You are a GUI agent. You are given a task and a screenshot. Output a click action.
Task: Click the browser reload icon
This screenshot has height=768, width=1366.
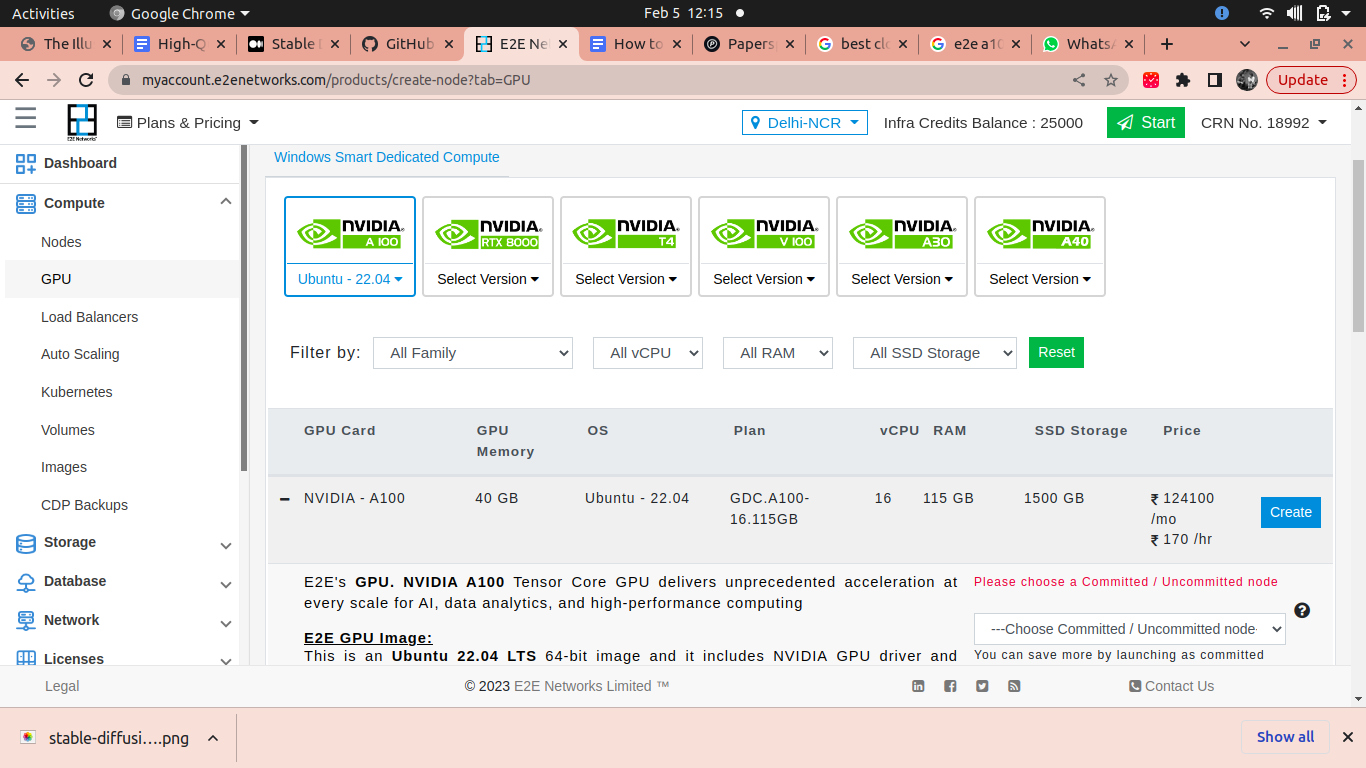click(x=86, y=80)
